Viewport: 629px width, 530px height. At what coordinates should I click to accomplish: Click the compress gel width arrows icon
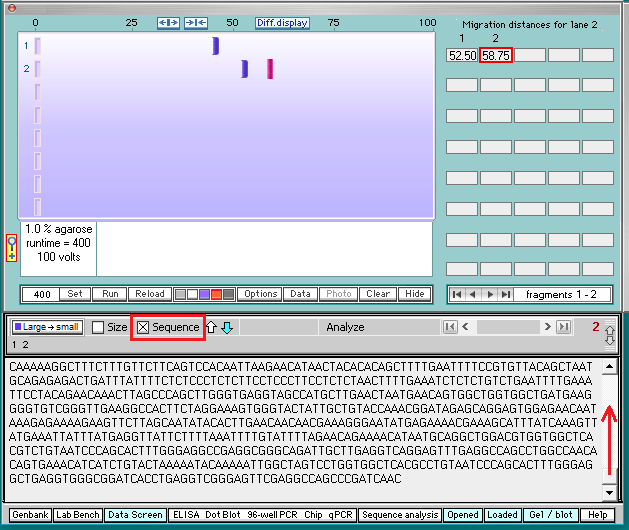pyautogui.click(x=195, y=23)
